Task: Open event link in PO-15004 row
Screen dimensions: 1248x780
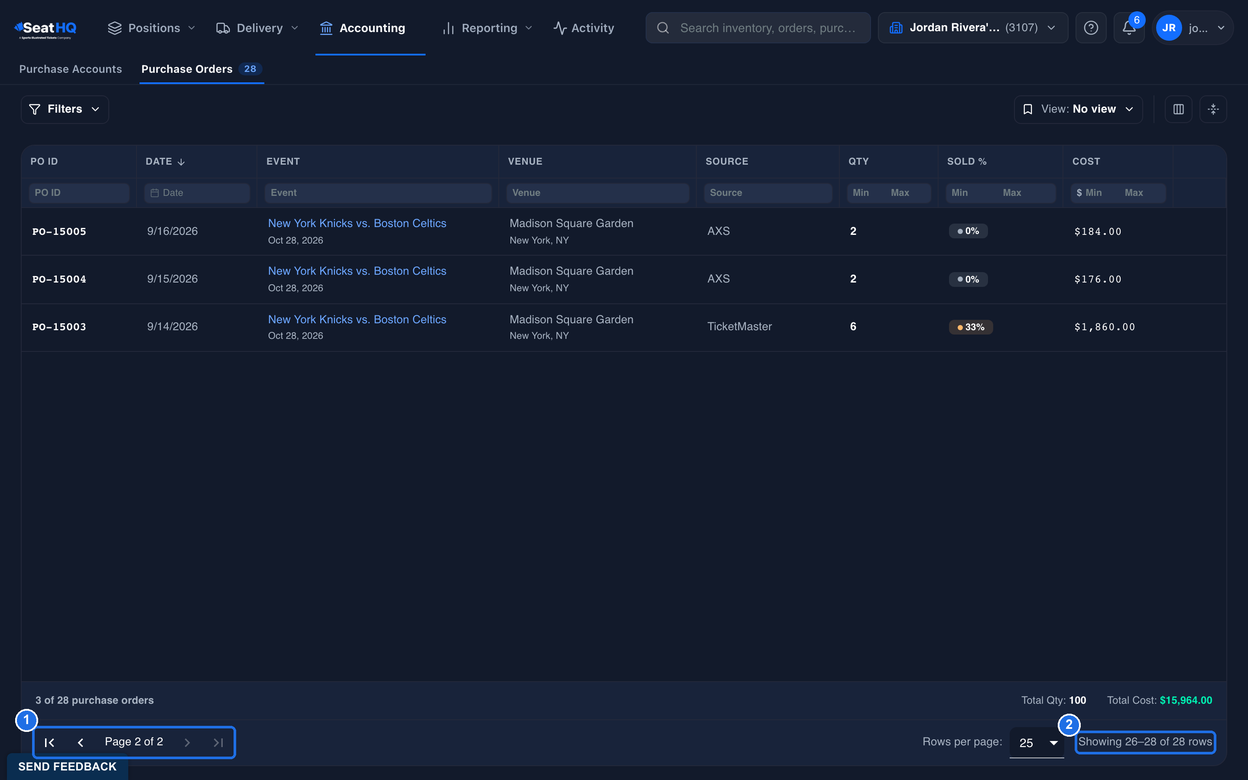Action: (357, 271)
